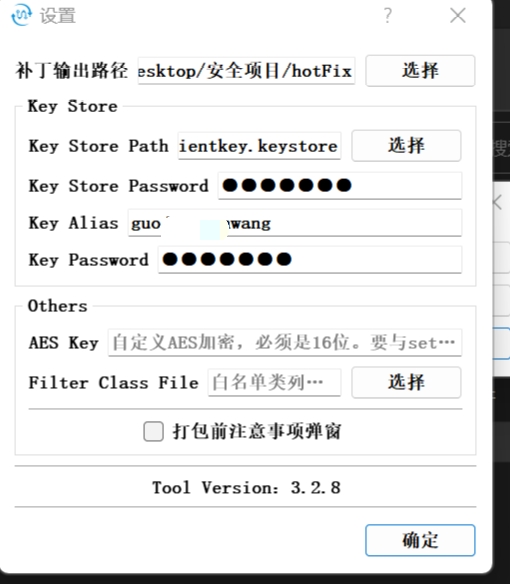
Task: Focus the 补丁输出路径 path field
Action: coord(246,71)
